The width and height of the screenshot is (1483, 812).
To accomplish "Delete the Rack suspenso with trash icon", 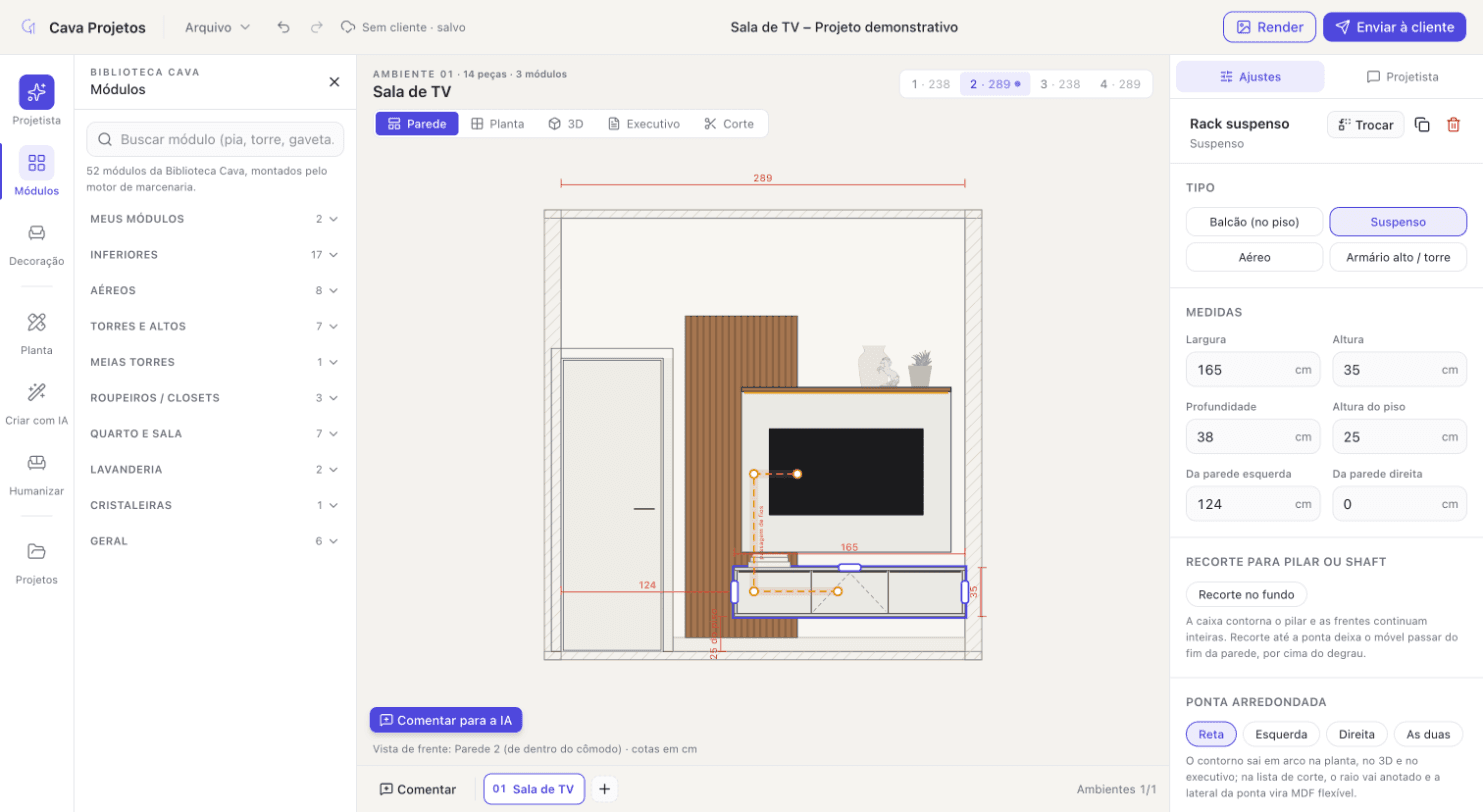I will coord(1453,125).
